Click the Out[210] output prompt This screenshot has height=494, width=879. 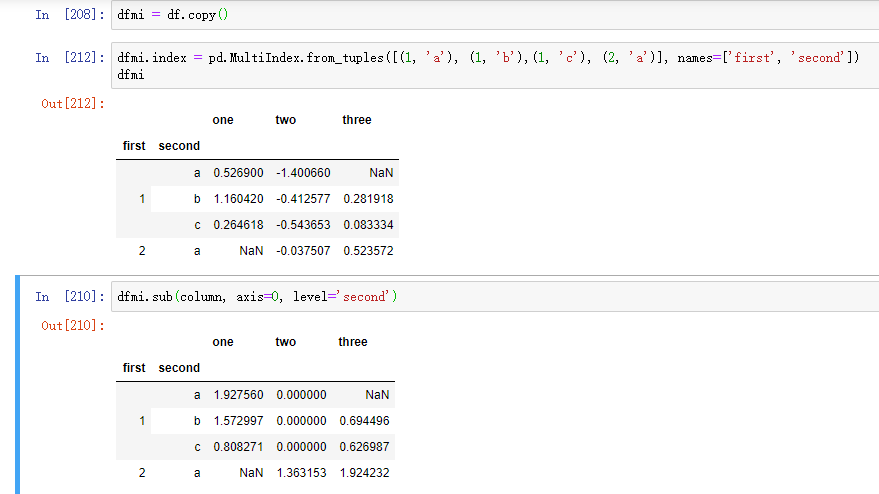pyautogui.click(x=73, y=326)
